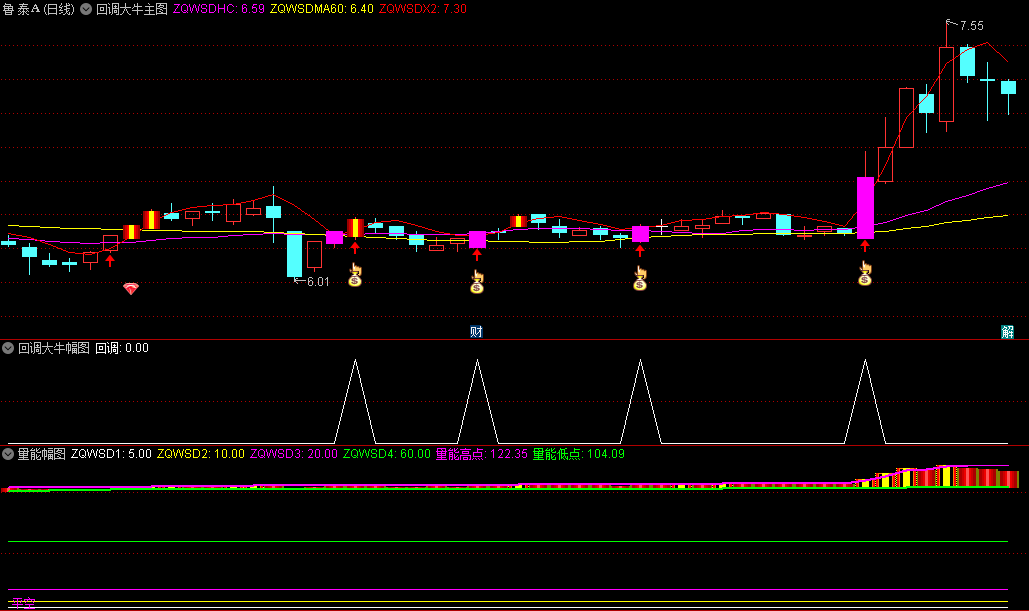Click the 鲁泰A (日线) stock title
The height and width of the screenshot is (611, 1029).
coord(39,9)
